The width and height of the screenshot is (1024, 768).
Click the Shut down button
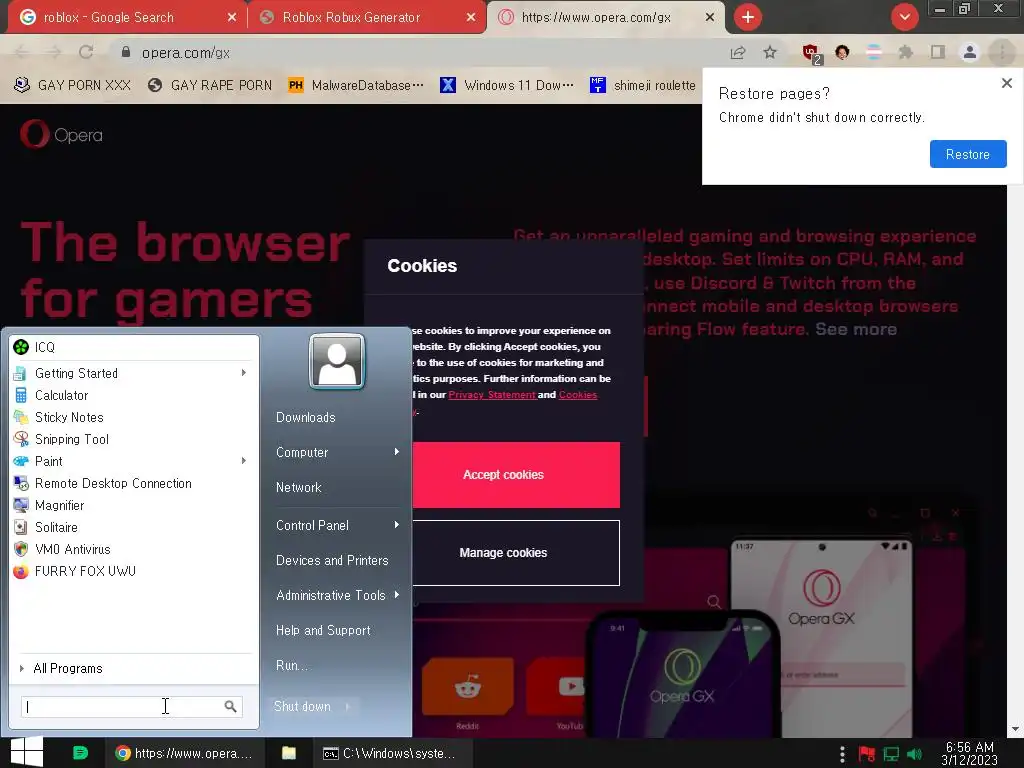(302, 707)
